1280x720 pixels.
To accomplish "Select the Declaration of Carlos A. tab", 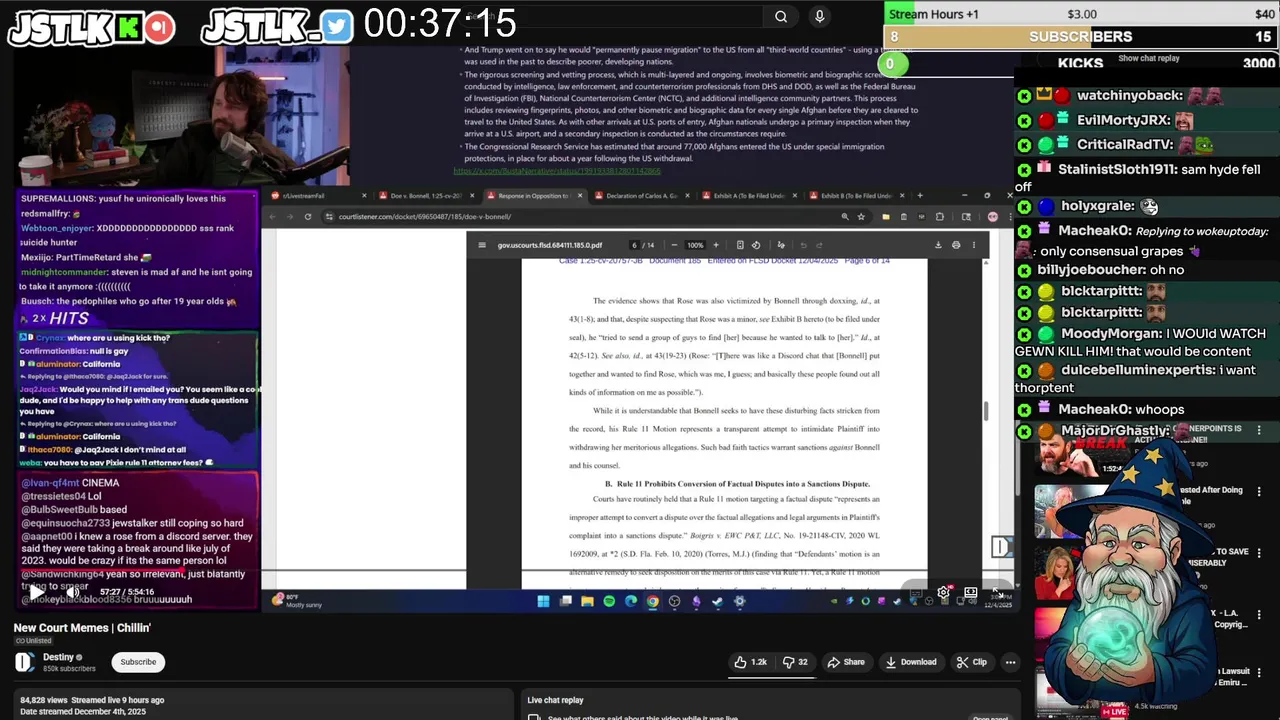I will coord(642,196).
